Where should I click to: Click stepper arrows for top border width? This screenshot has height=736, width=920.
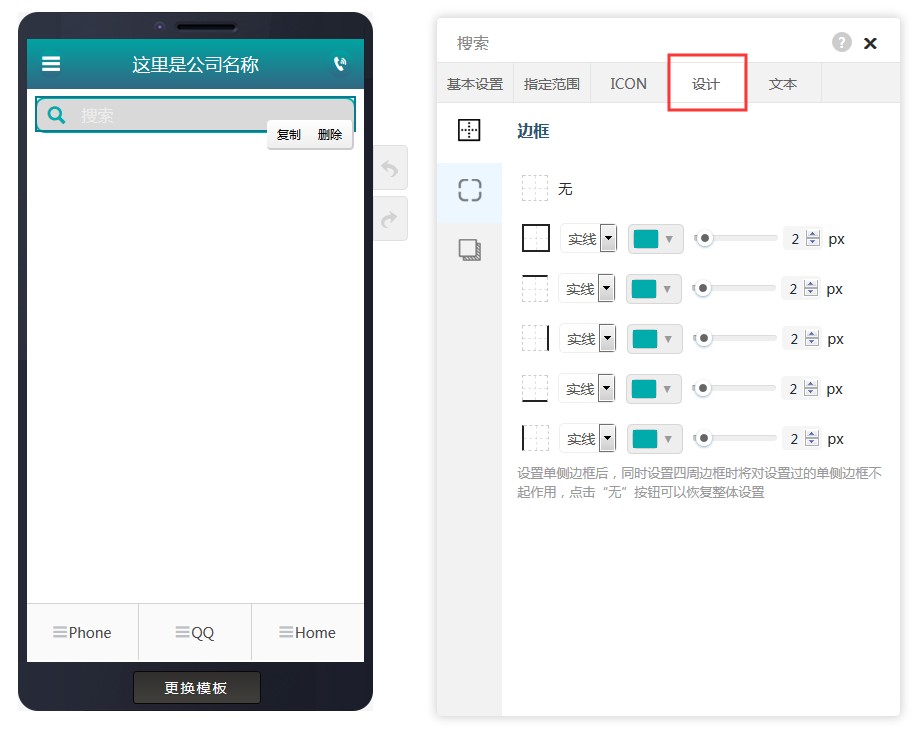click(x=811, y=288)
